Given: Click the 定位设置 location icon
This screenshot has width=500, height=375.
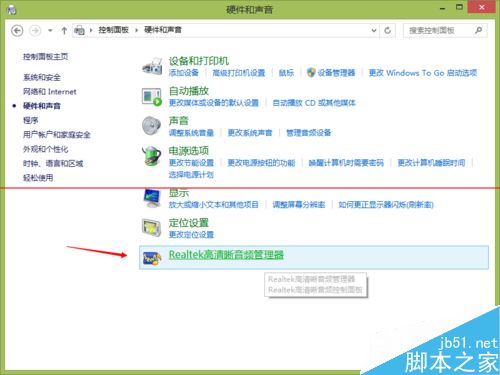Looking at the screenshot, I should [x=152, y=228].
